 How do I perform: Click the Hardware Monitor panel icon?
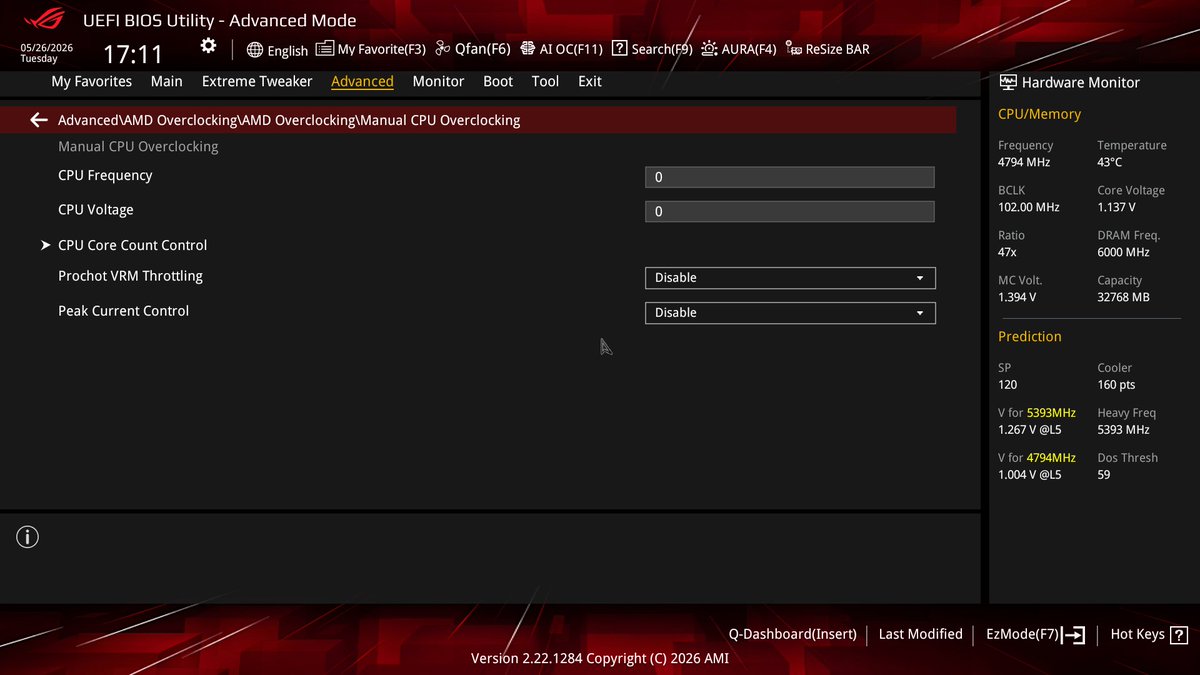point(1008,82)
